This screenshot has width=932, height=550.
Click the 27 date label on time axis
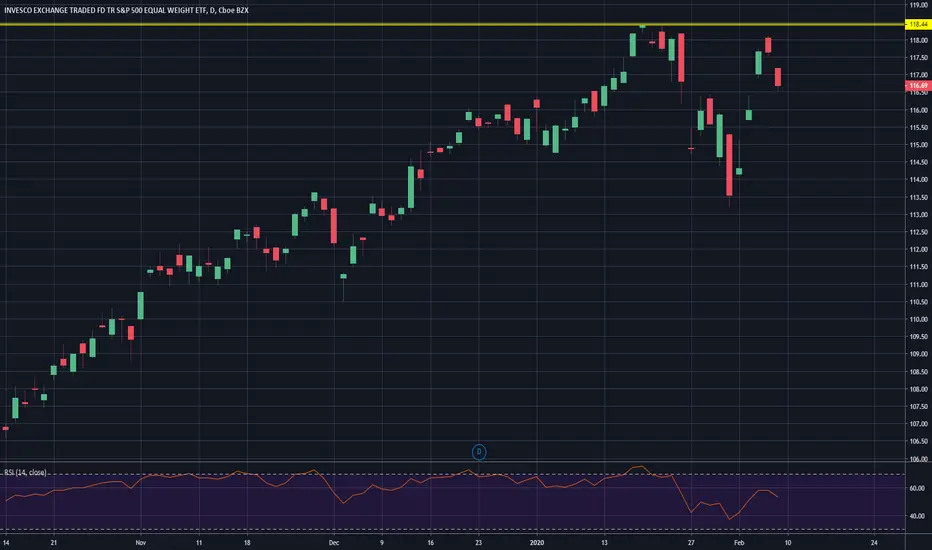tap(691, 542)
